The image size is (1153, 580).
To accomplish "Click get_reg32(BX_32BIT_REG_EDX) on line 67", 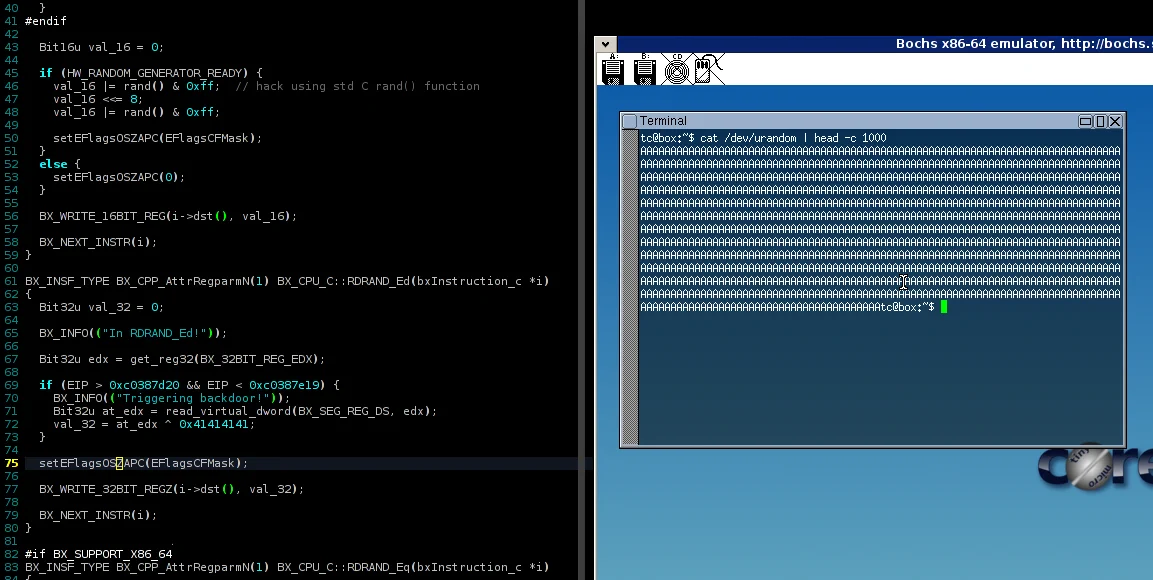I will click(x=224, y=359).
